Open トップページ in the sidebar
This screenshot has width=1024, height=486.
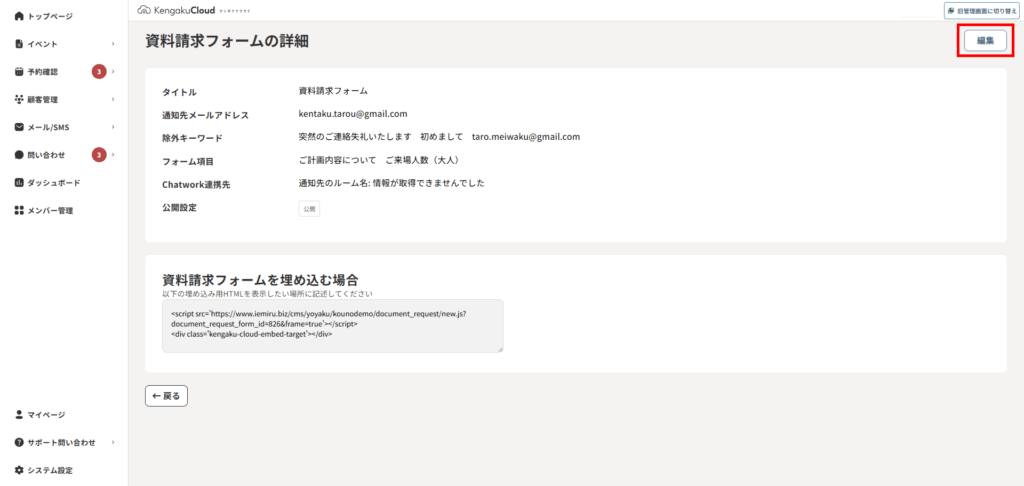coord(50,16)
